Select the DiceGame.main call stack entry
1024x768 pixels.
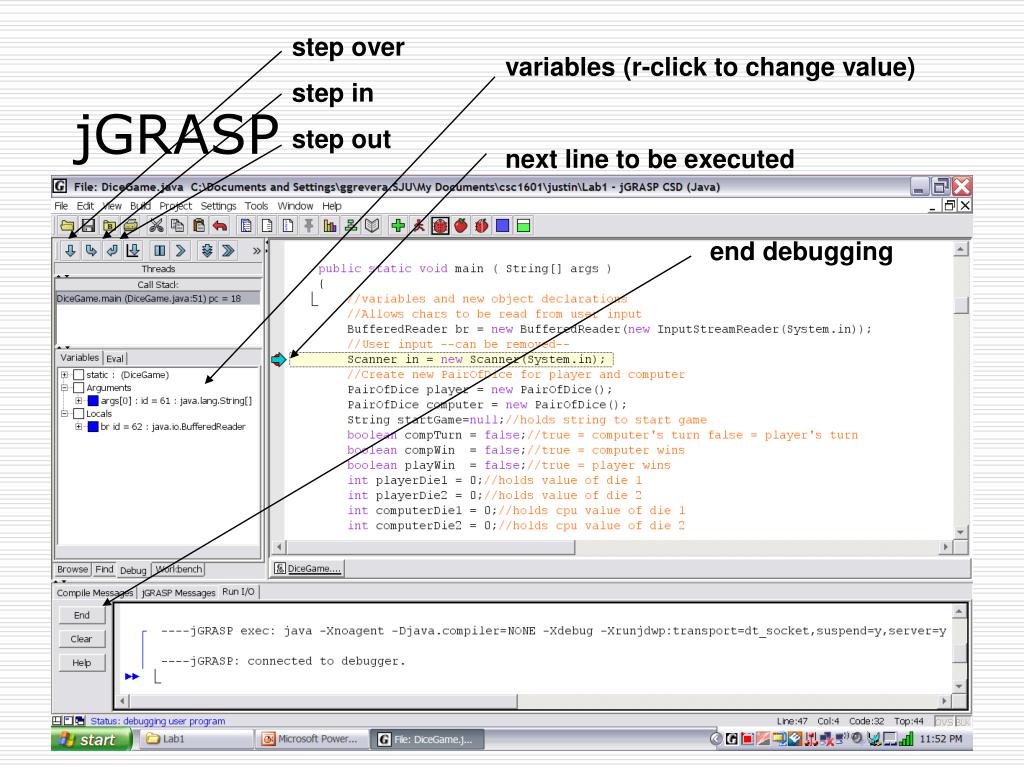pos(157,298)
